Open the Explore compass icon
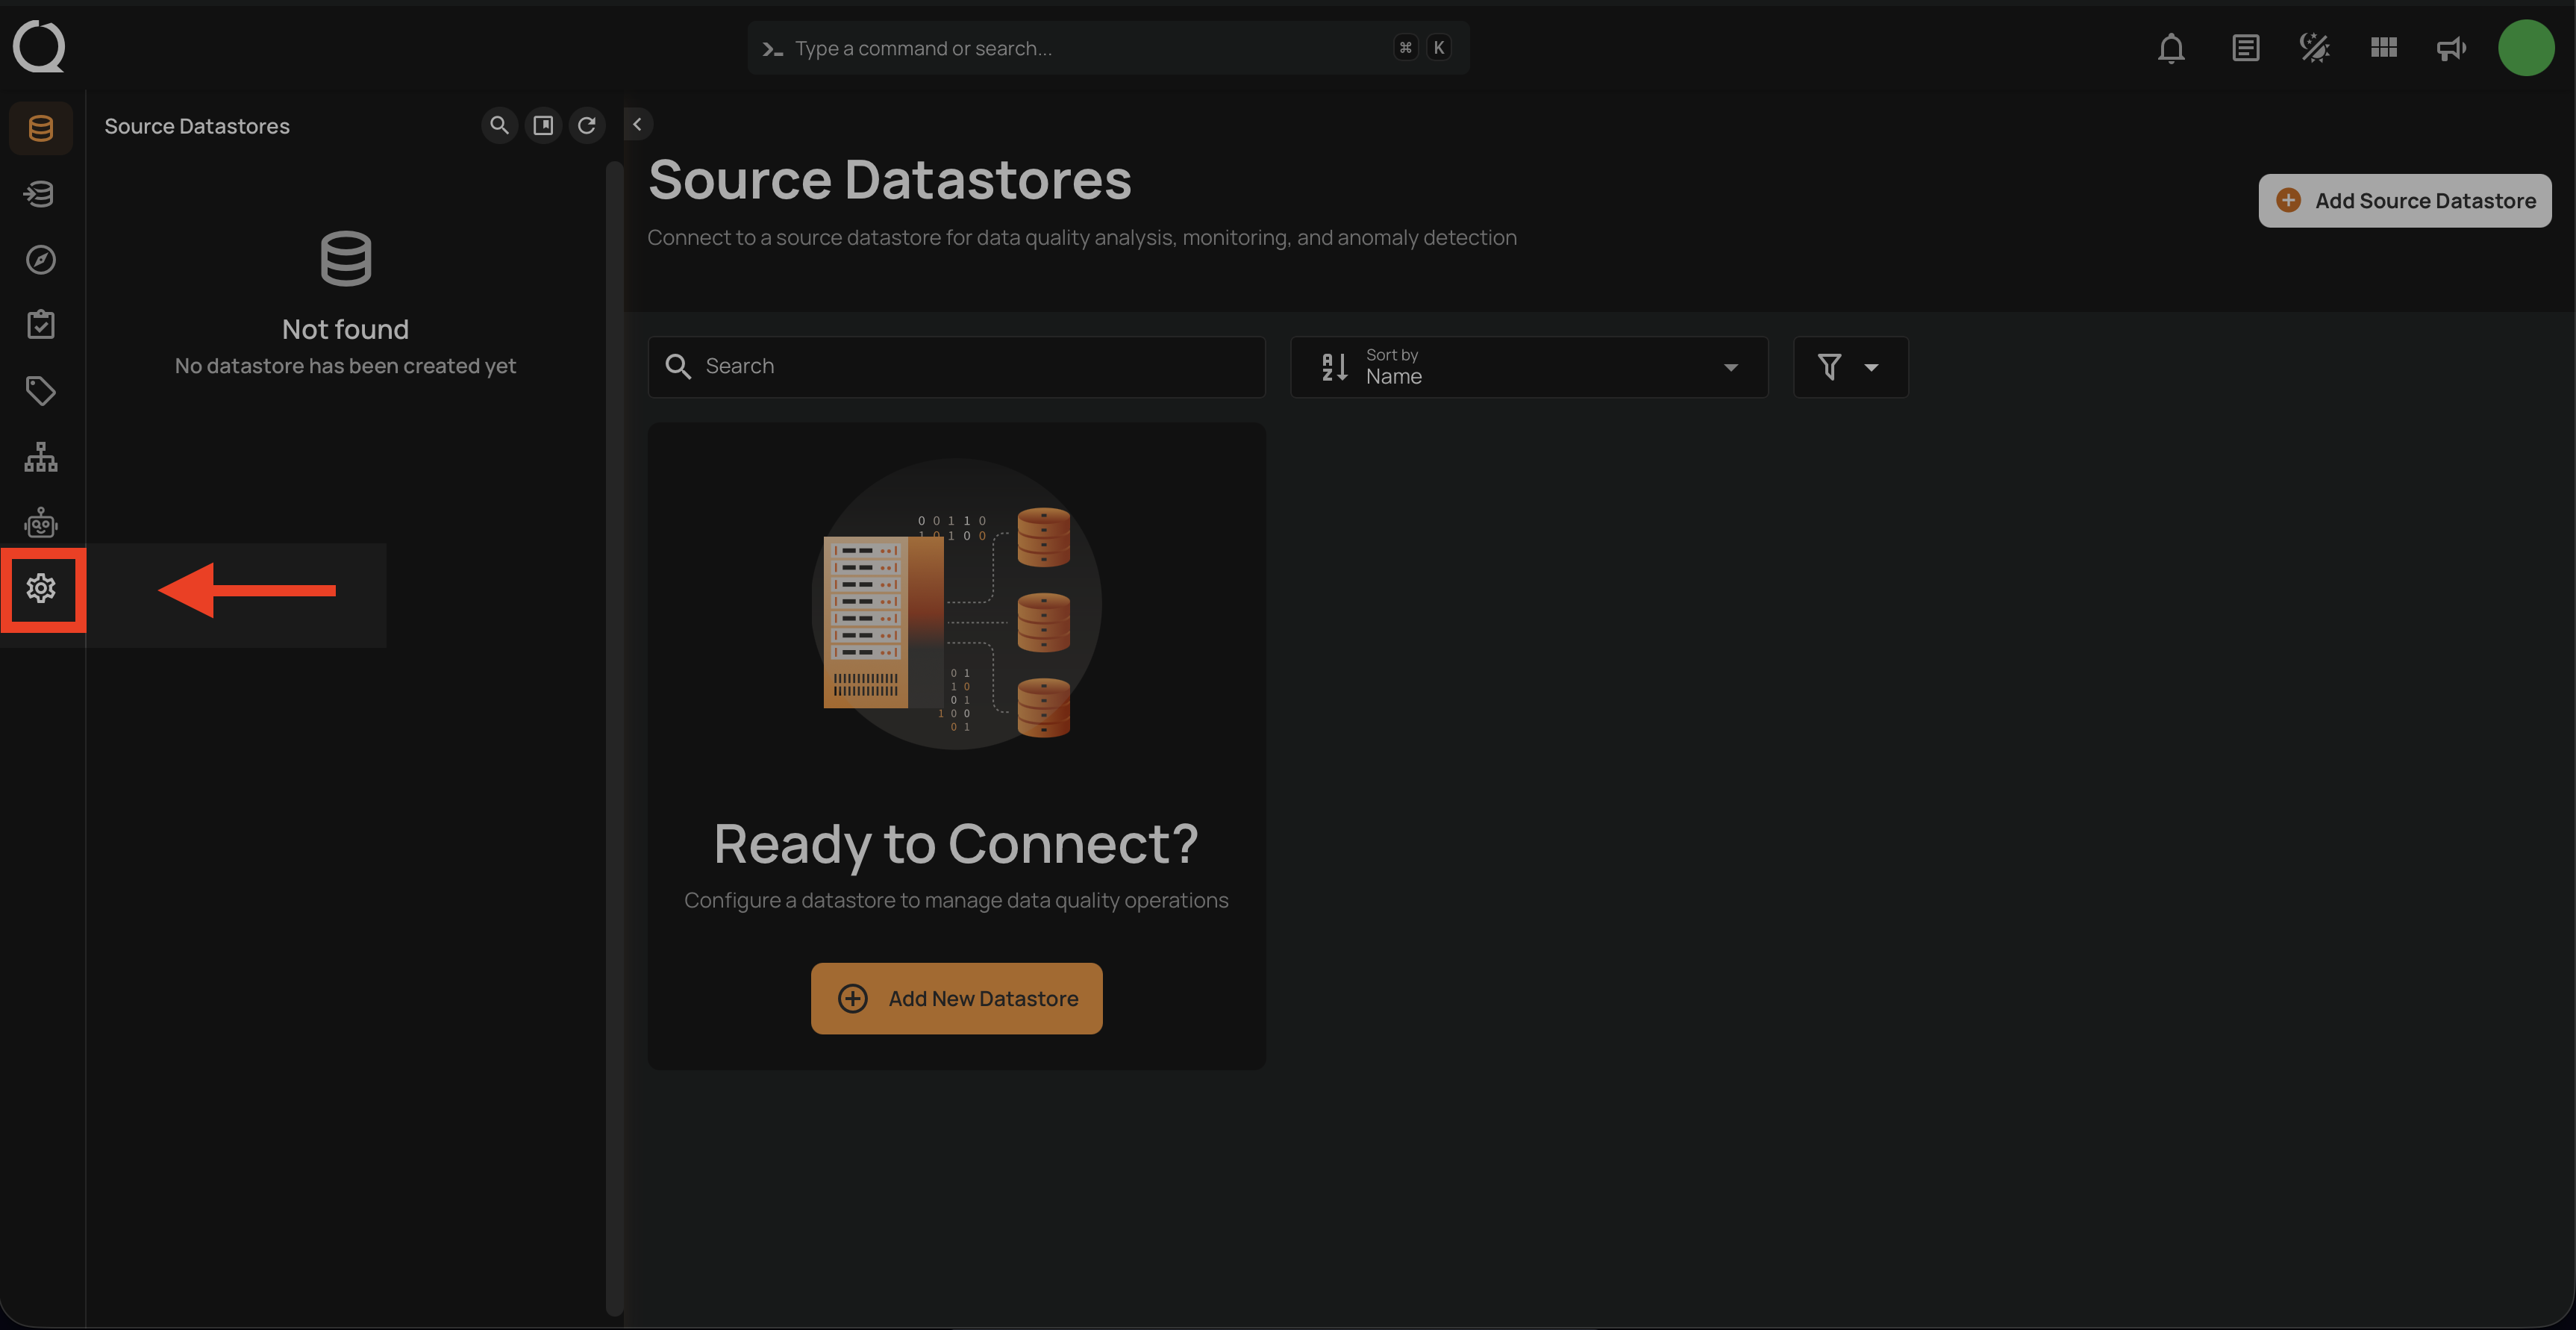 [41, 260]
